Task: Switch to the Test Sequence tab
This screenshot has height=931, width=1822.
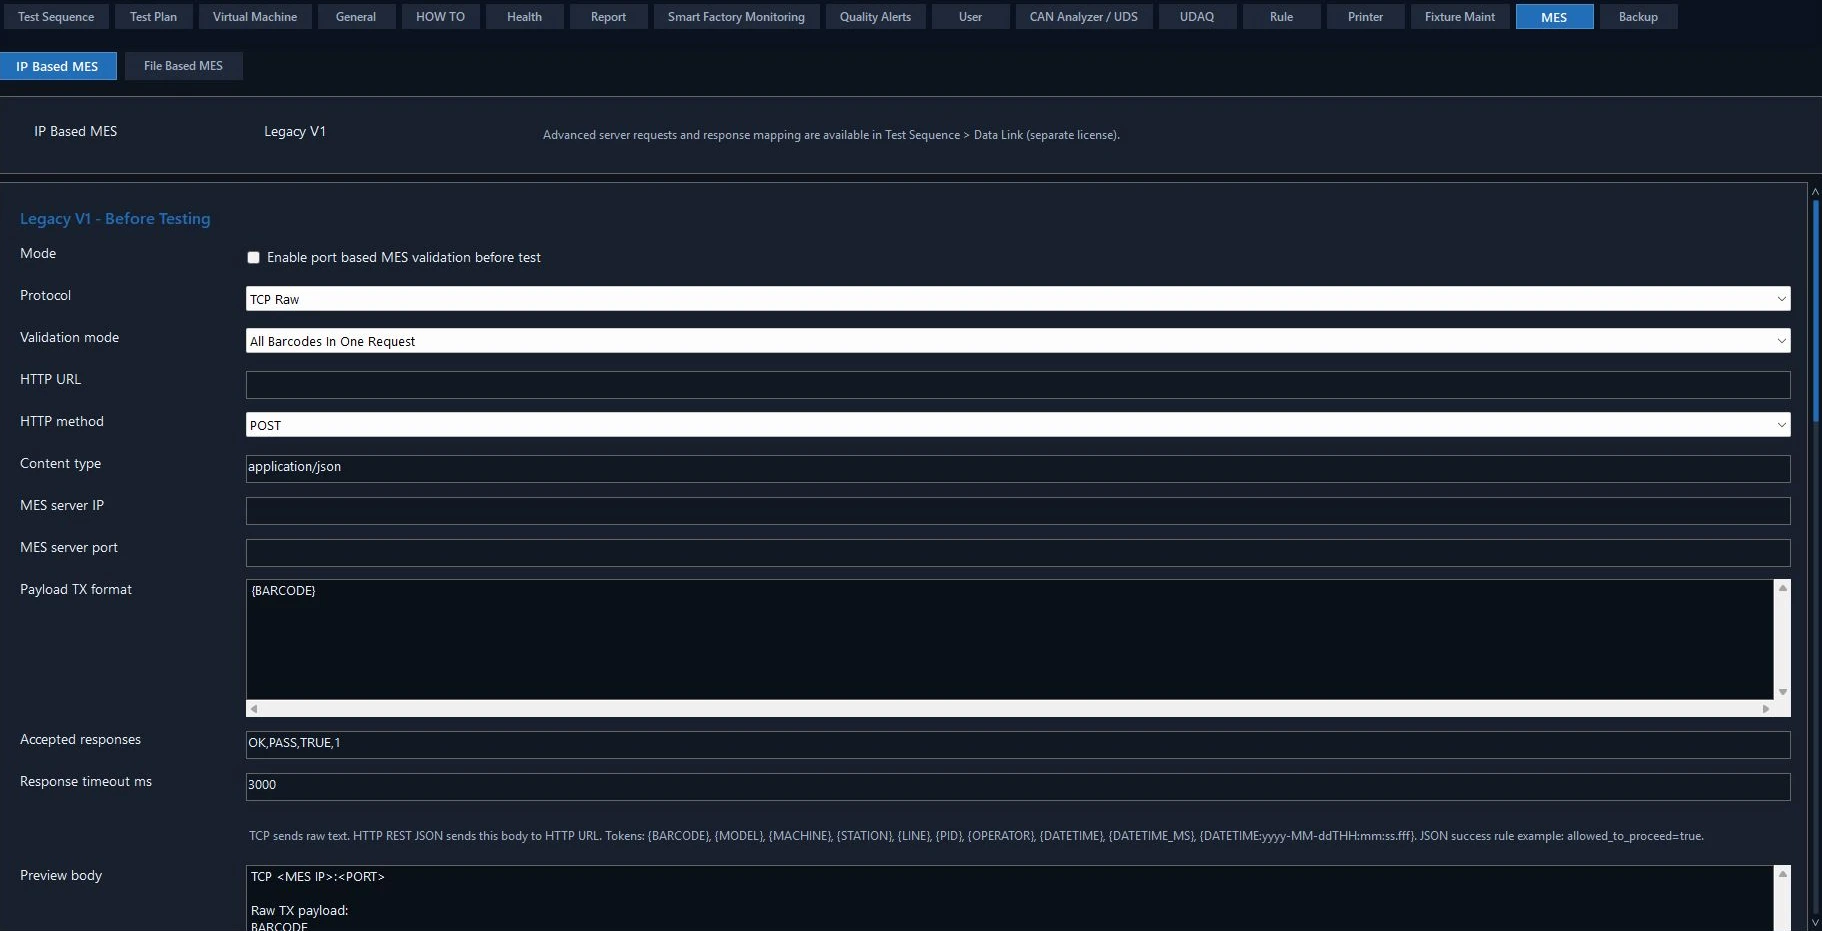Action: point(56,17)
